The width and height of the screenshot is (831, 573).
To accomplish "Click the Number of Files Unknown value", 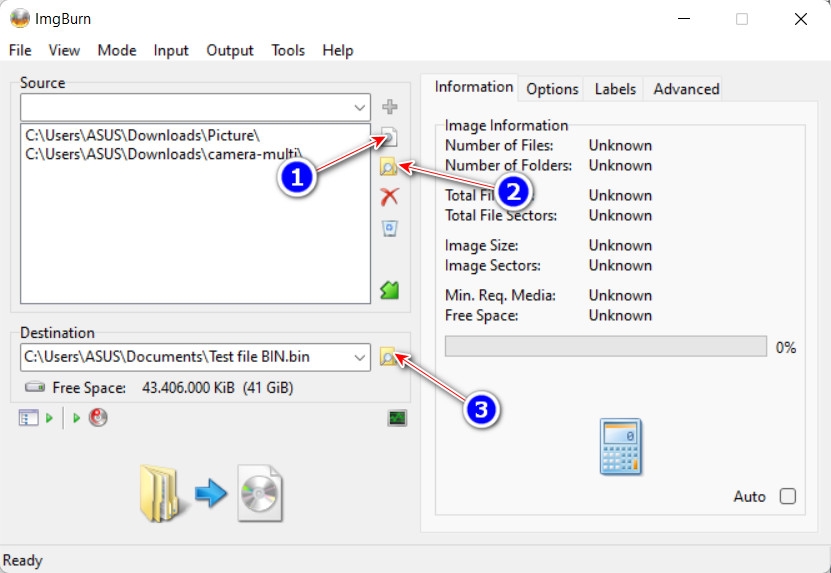I will pos(620,146).
